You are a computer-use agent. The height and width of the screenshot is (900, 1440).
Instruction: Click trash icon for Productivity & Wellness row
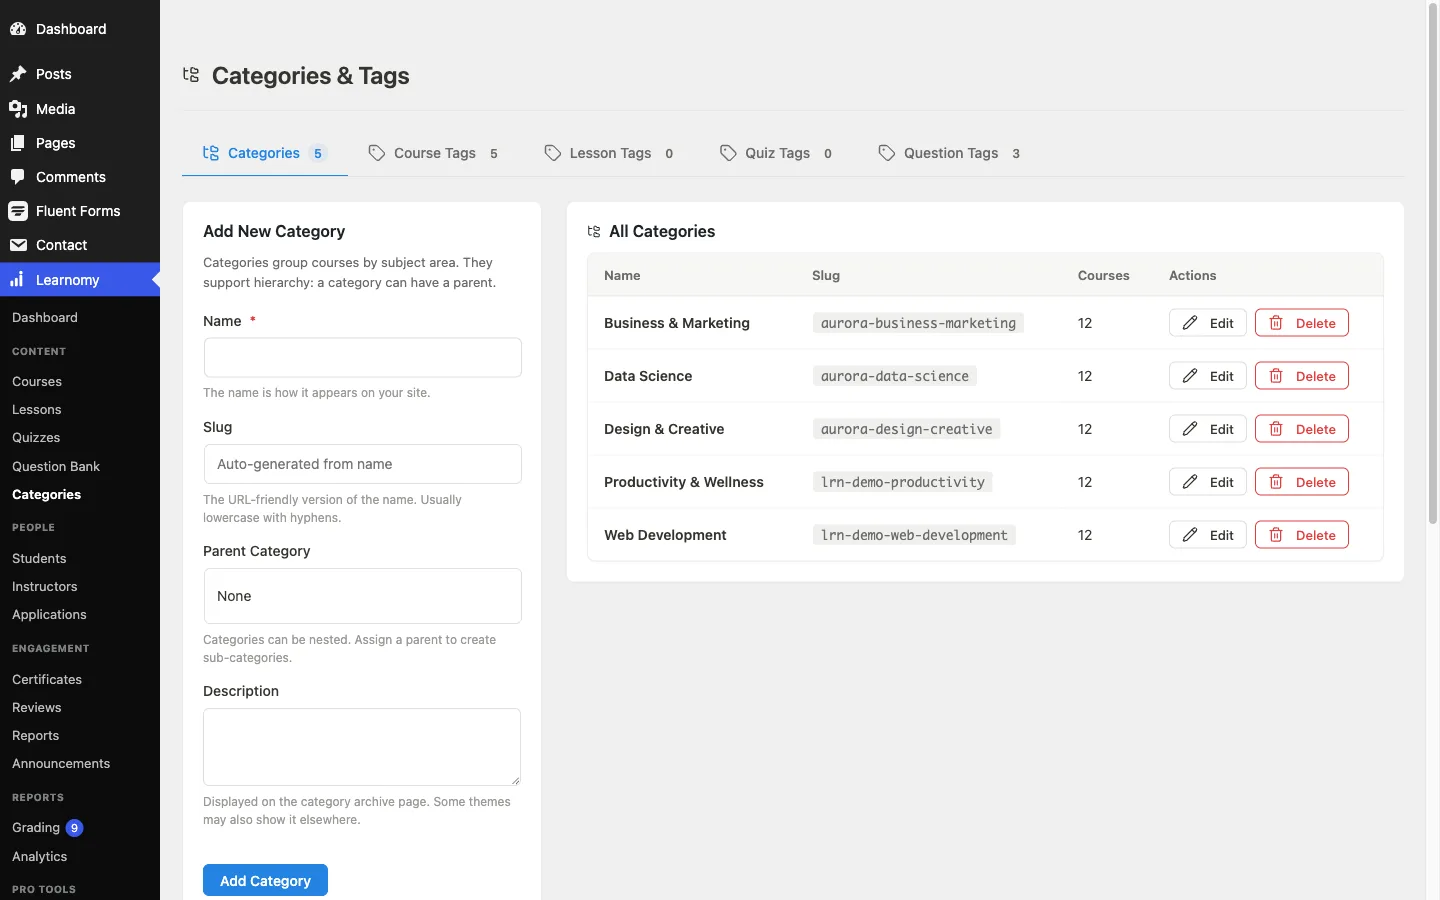1276,482
